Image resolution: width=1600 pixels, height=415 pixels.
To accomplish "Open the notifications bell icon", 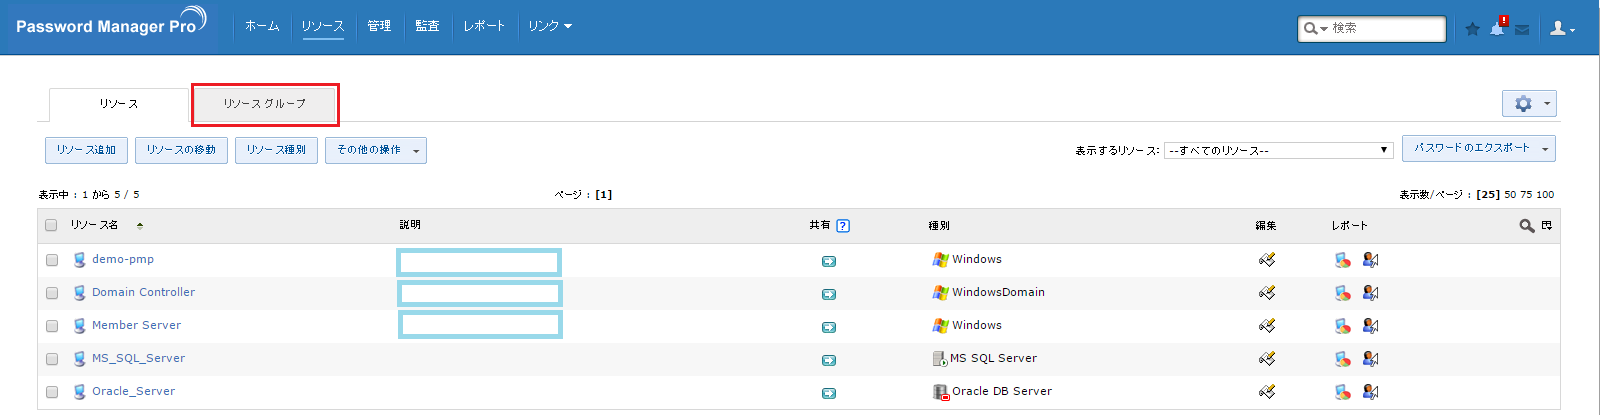I will pyautogui.click(x=1497, y=29).
